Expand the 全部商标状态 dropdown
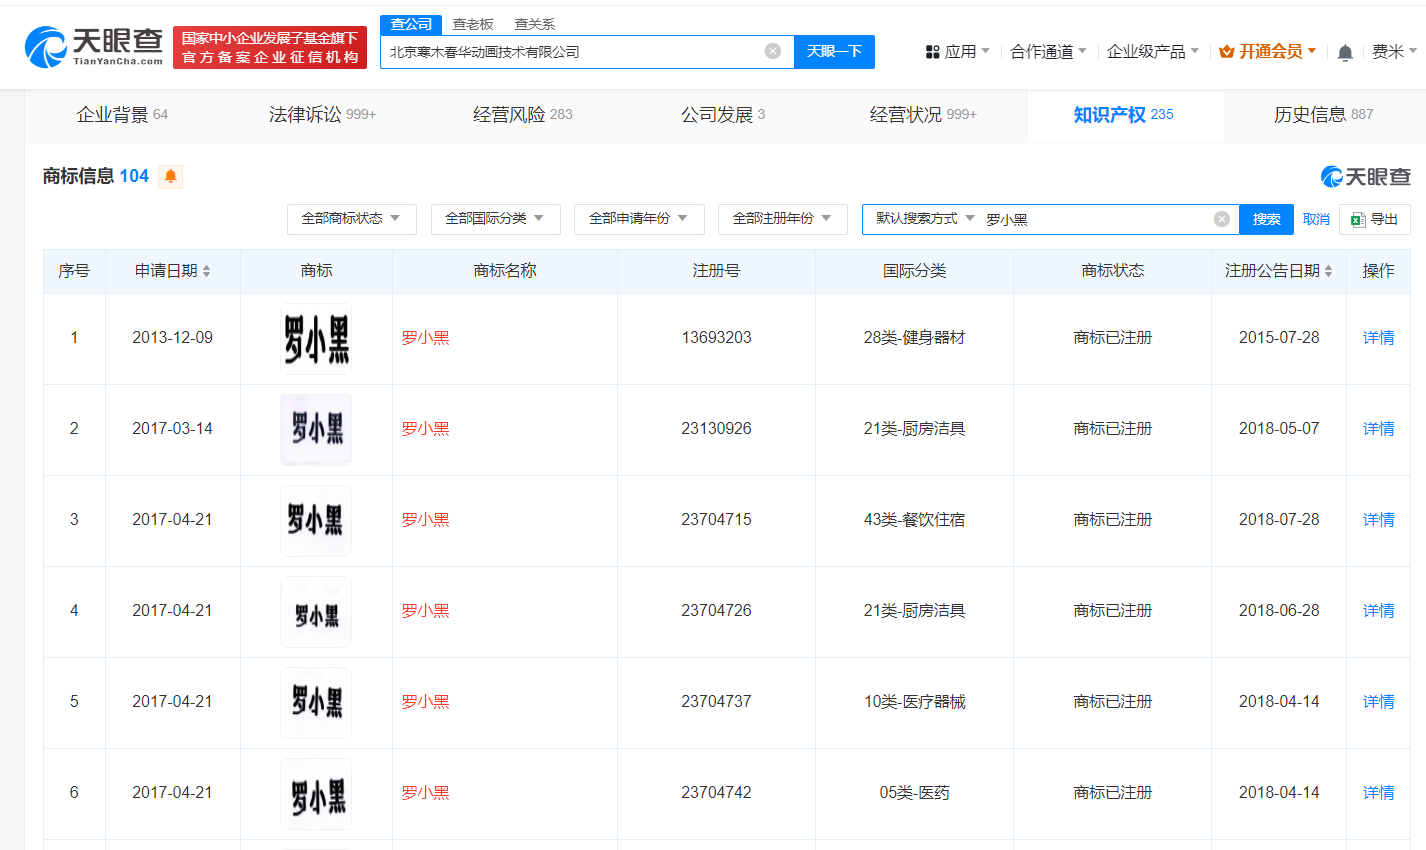Screen dimensions: 1426x850 tap(352, 219)
